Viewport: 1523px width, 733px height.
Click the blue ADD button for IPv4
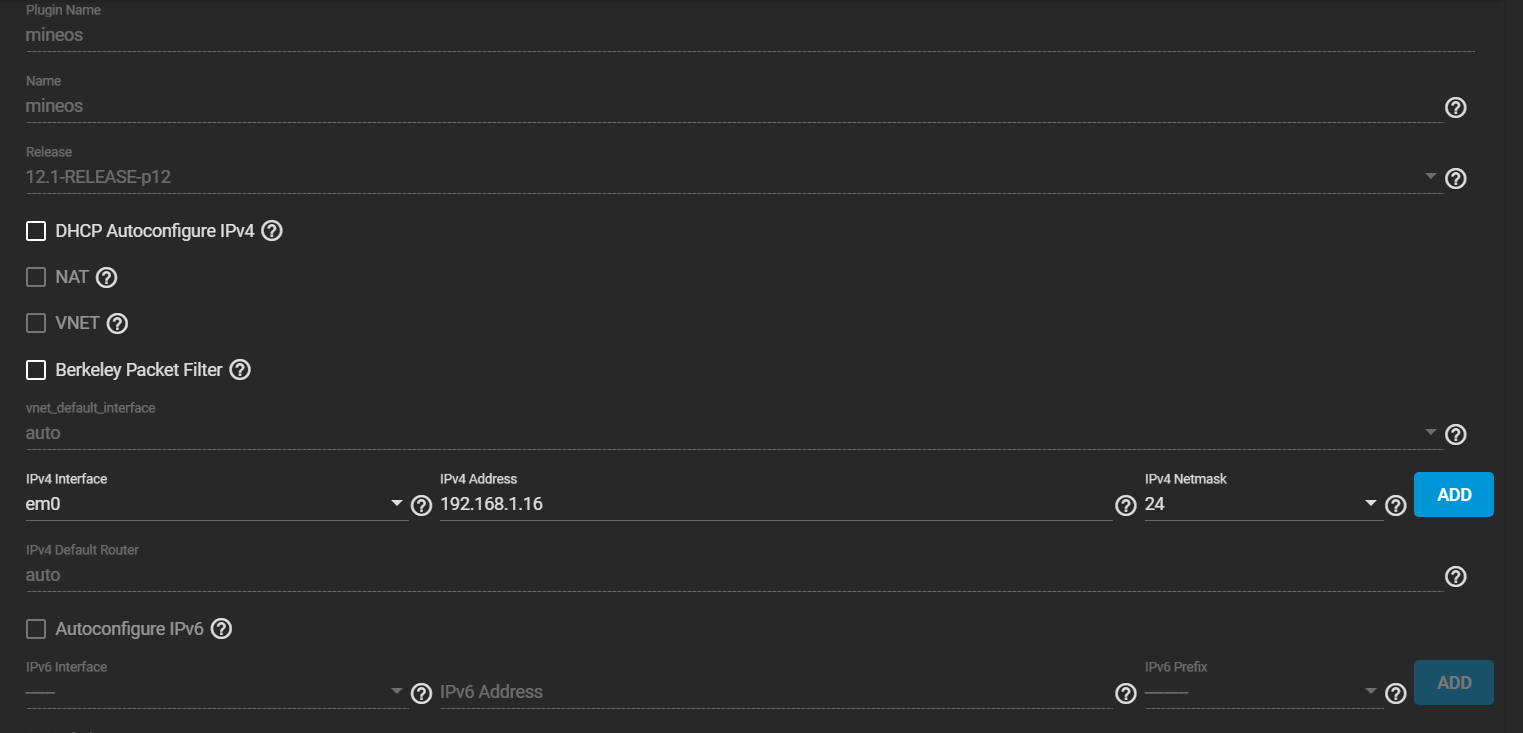pos(1453,494)
